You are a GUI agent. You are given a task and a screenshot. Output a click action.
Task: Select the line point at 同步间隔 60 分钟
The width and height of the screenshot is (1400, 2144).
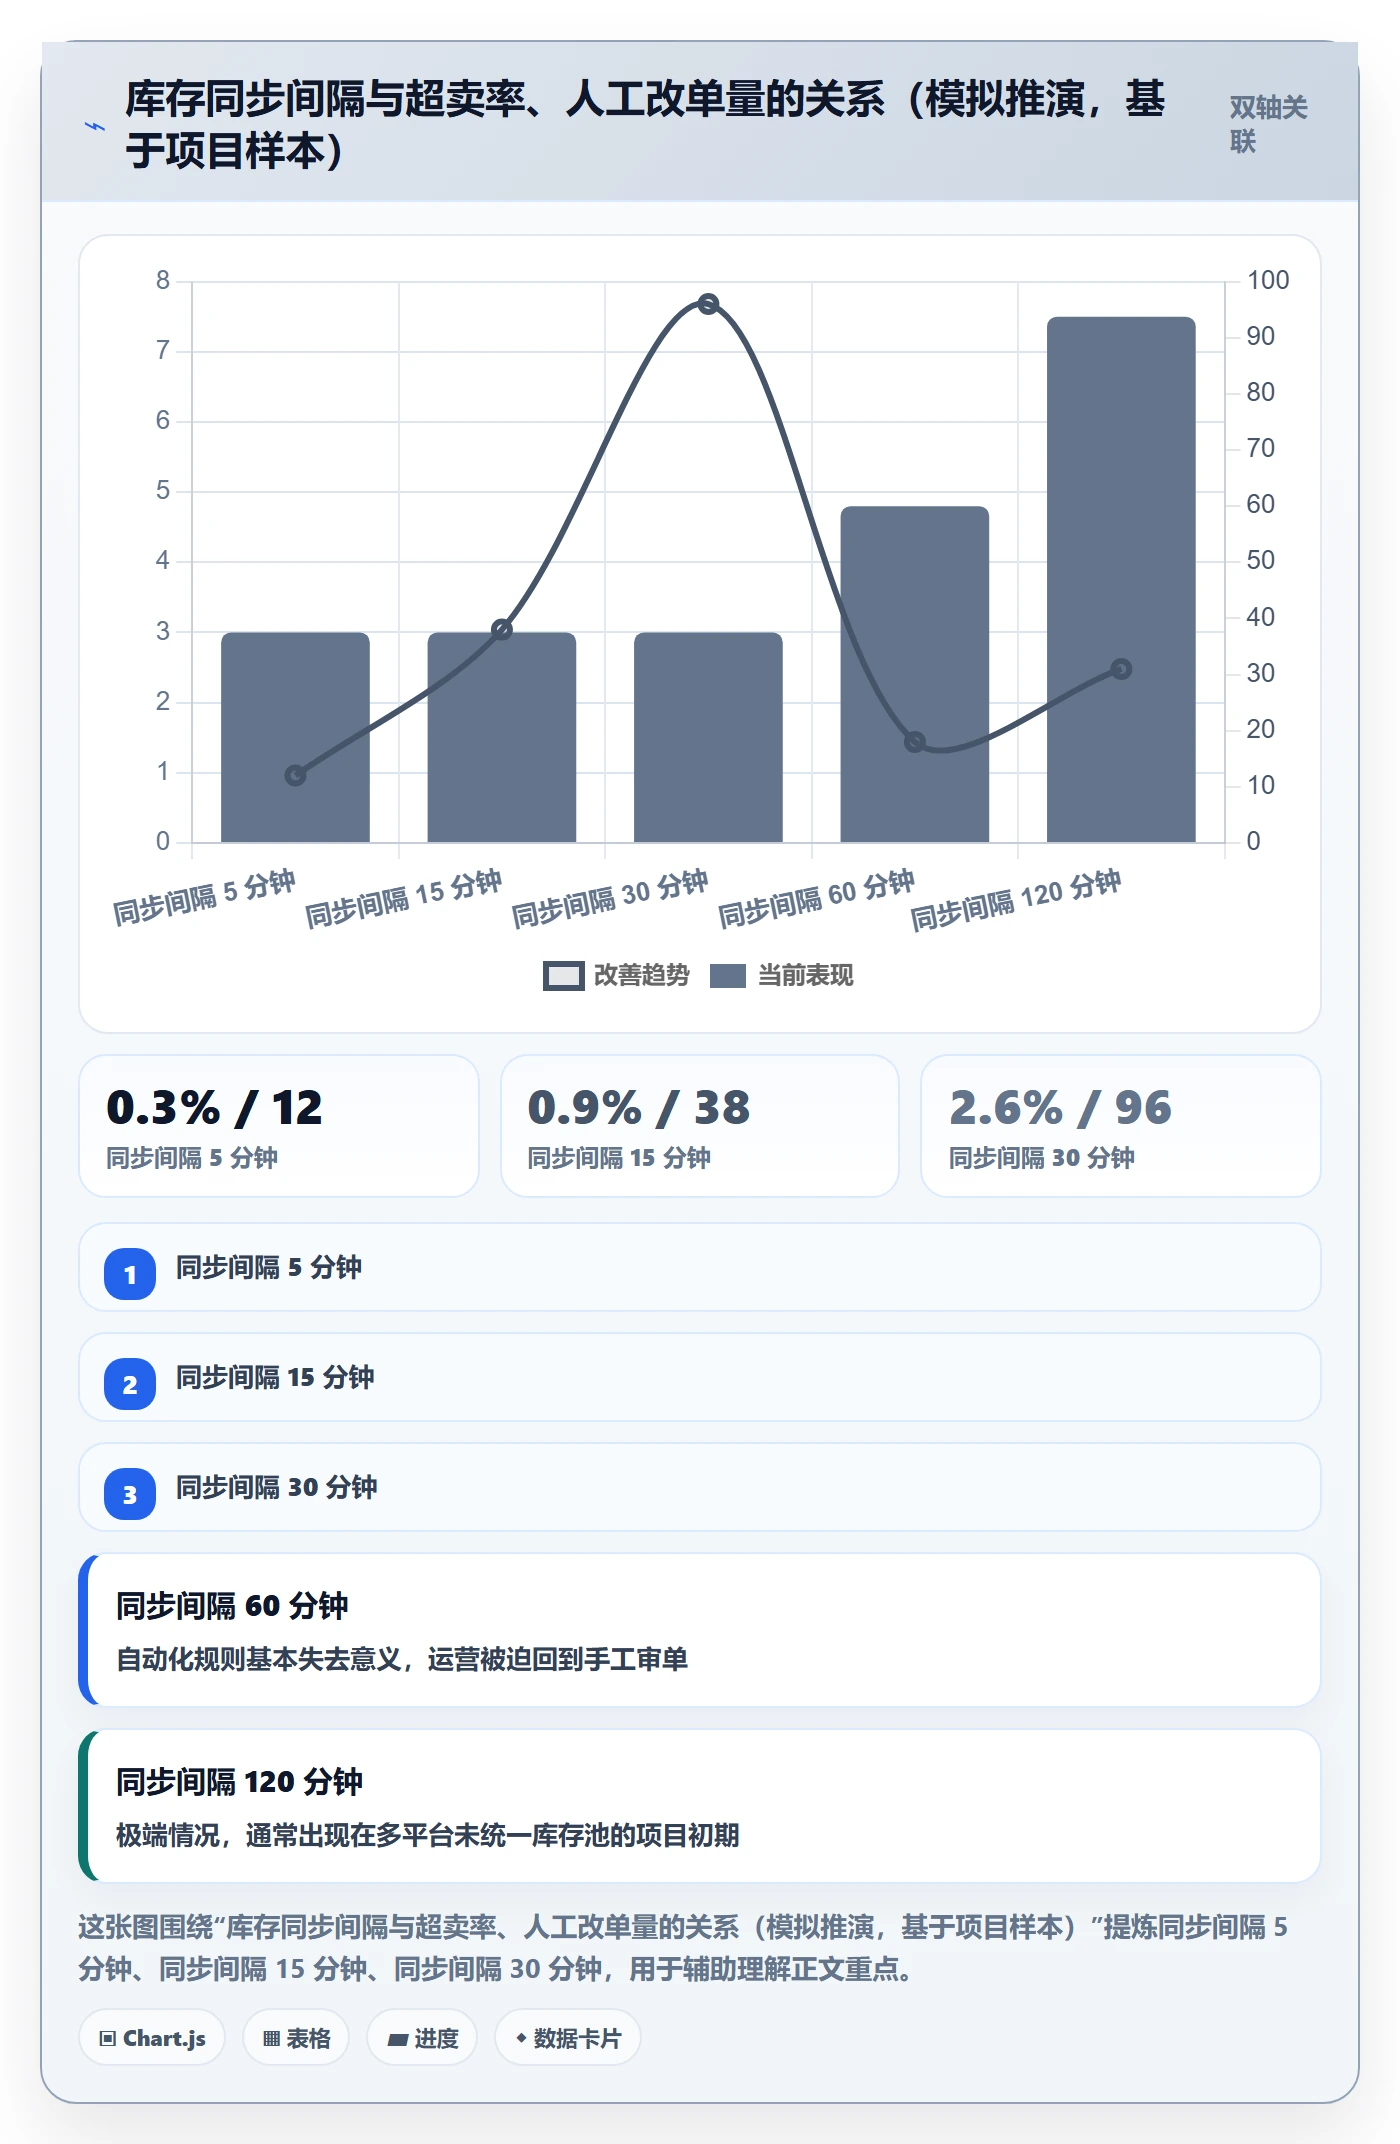(914, 742)
